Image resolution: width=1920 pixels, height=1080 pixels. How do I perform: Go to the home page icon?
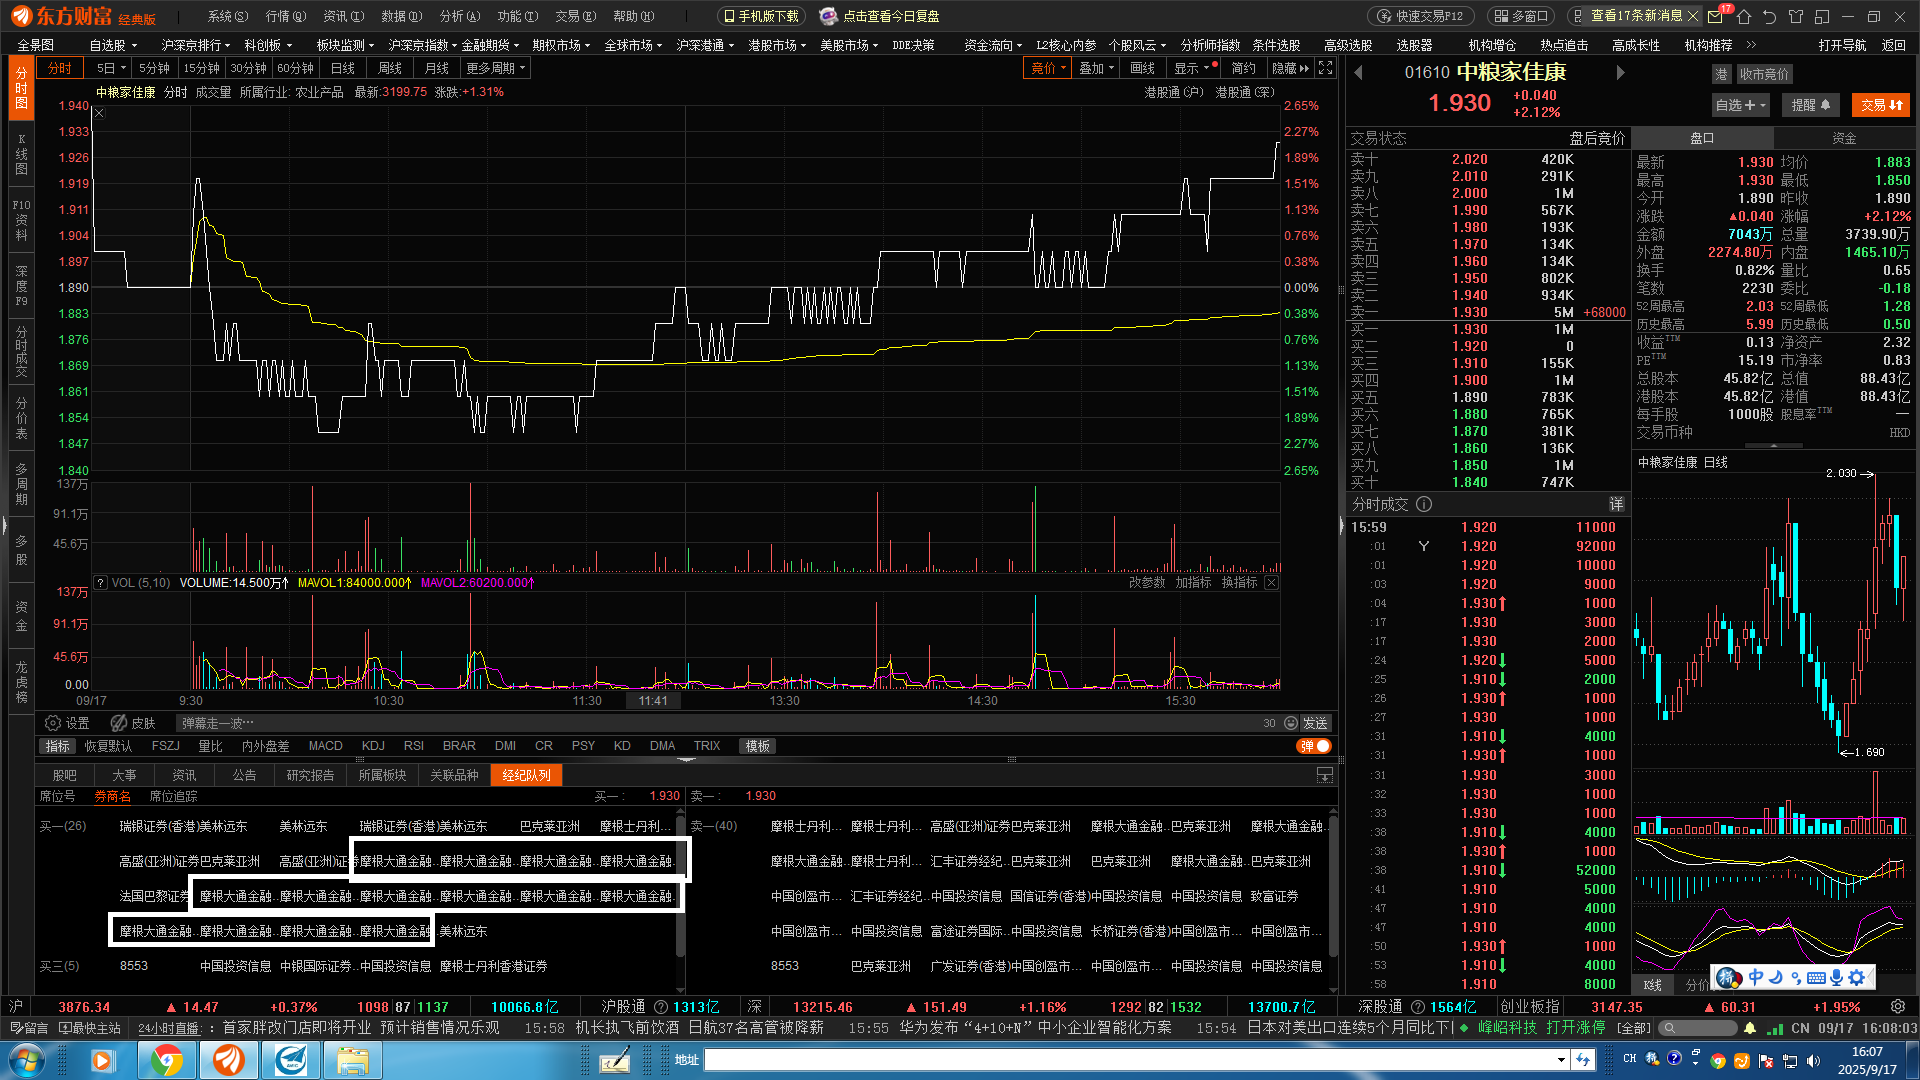click(x=1744, y=16)
